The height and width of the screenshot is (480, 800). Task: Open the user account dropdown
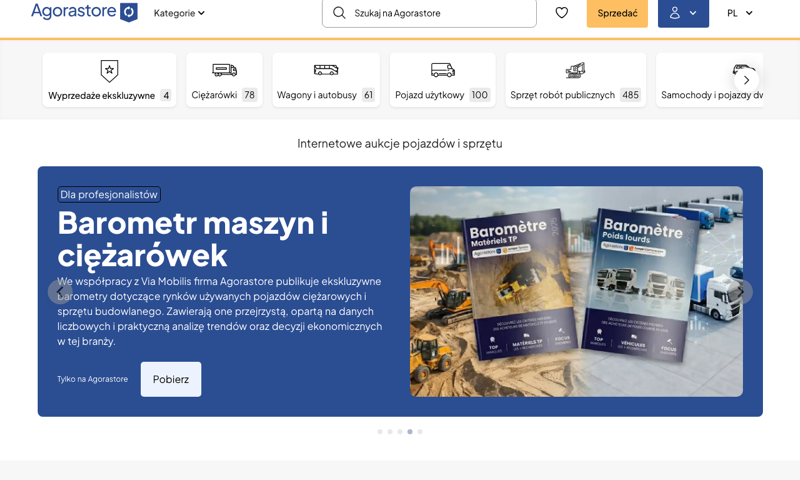[683, 13]
